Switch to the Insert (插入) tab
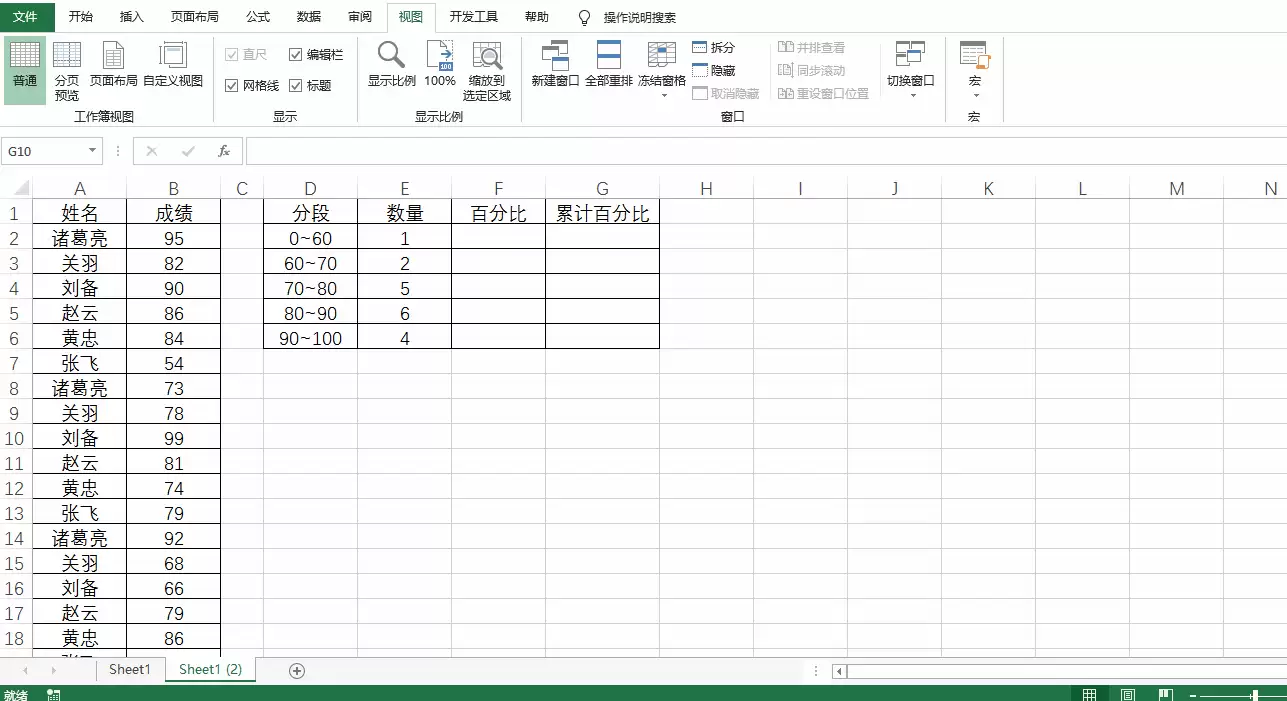Screen dimensions: 1287x701 pyautogui.click(x=132, y=17)
